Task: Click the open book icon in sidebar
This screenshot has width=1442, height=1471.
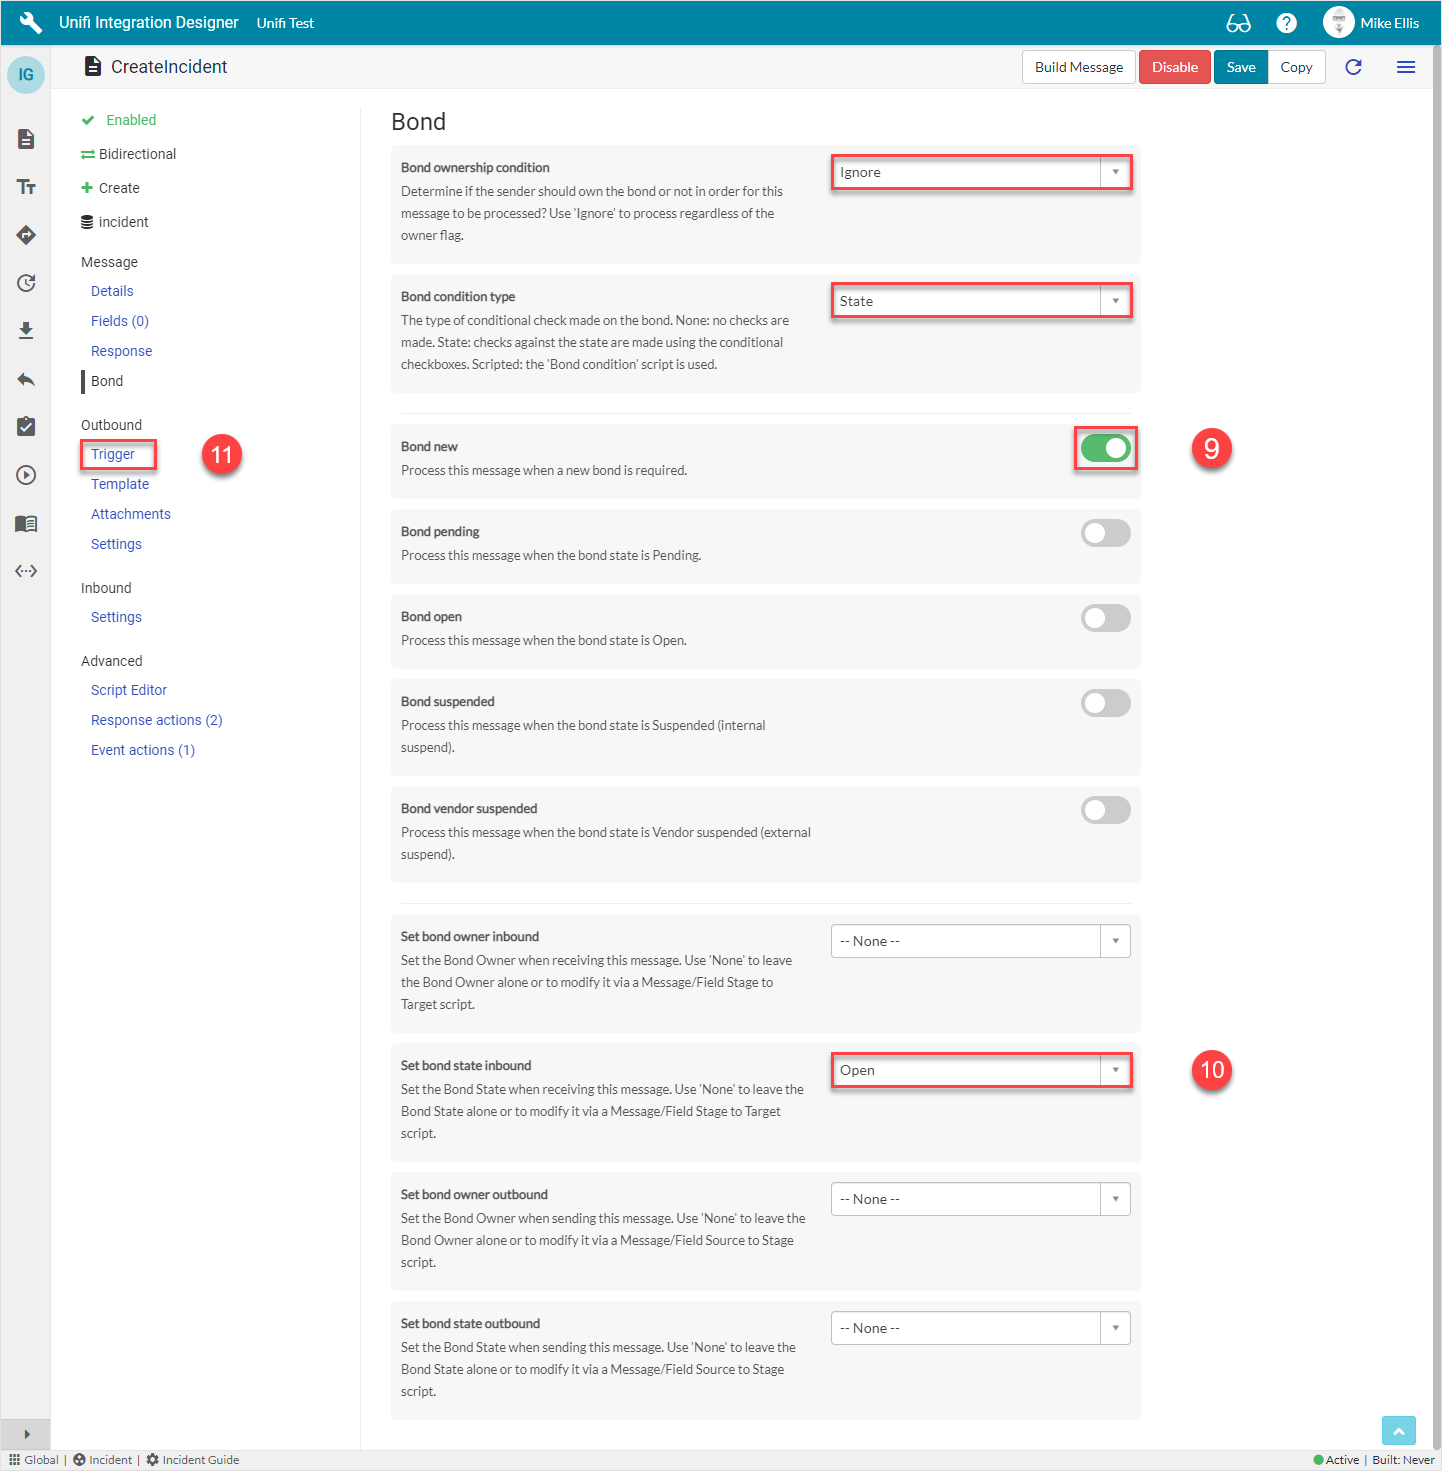Action: click(26, 523)
